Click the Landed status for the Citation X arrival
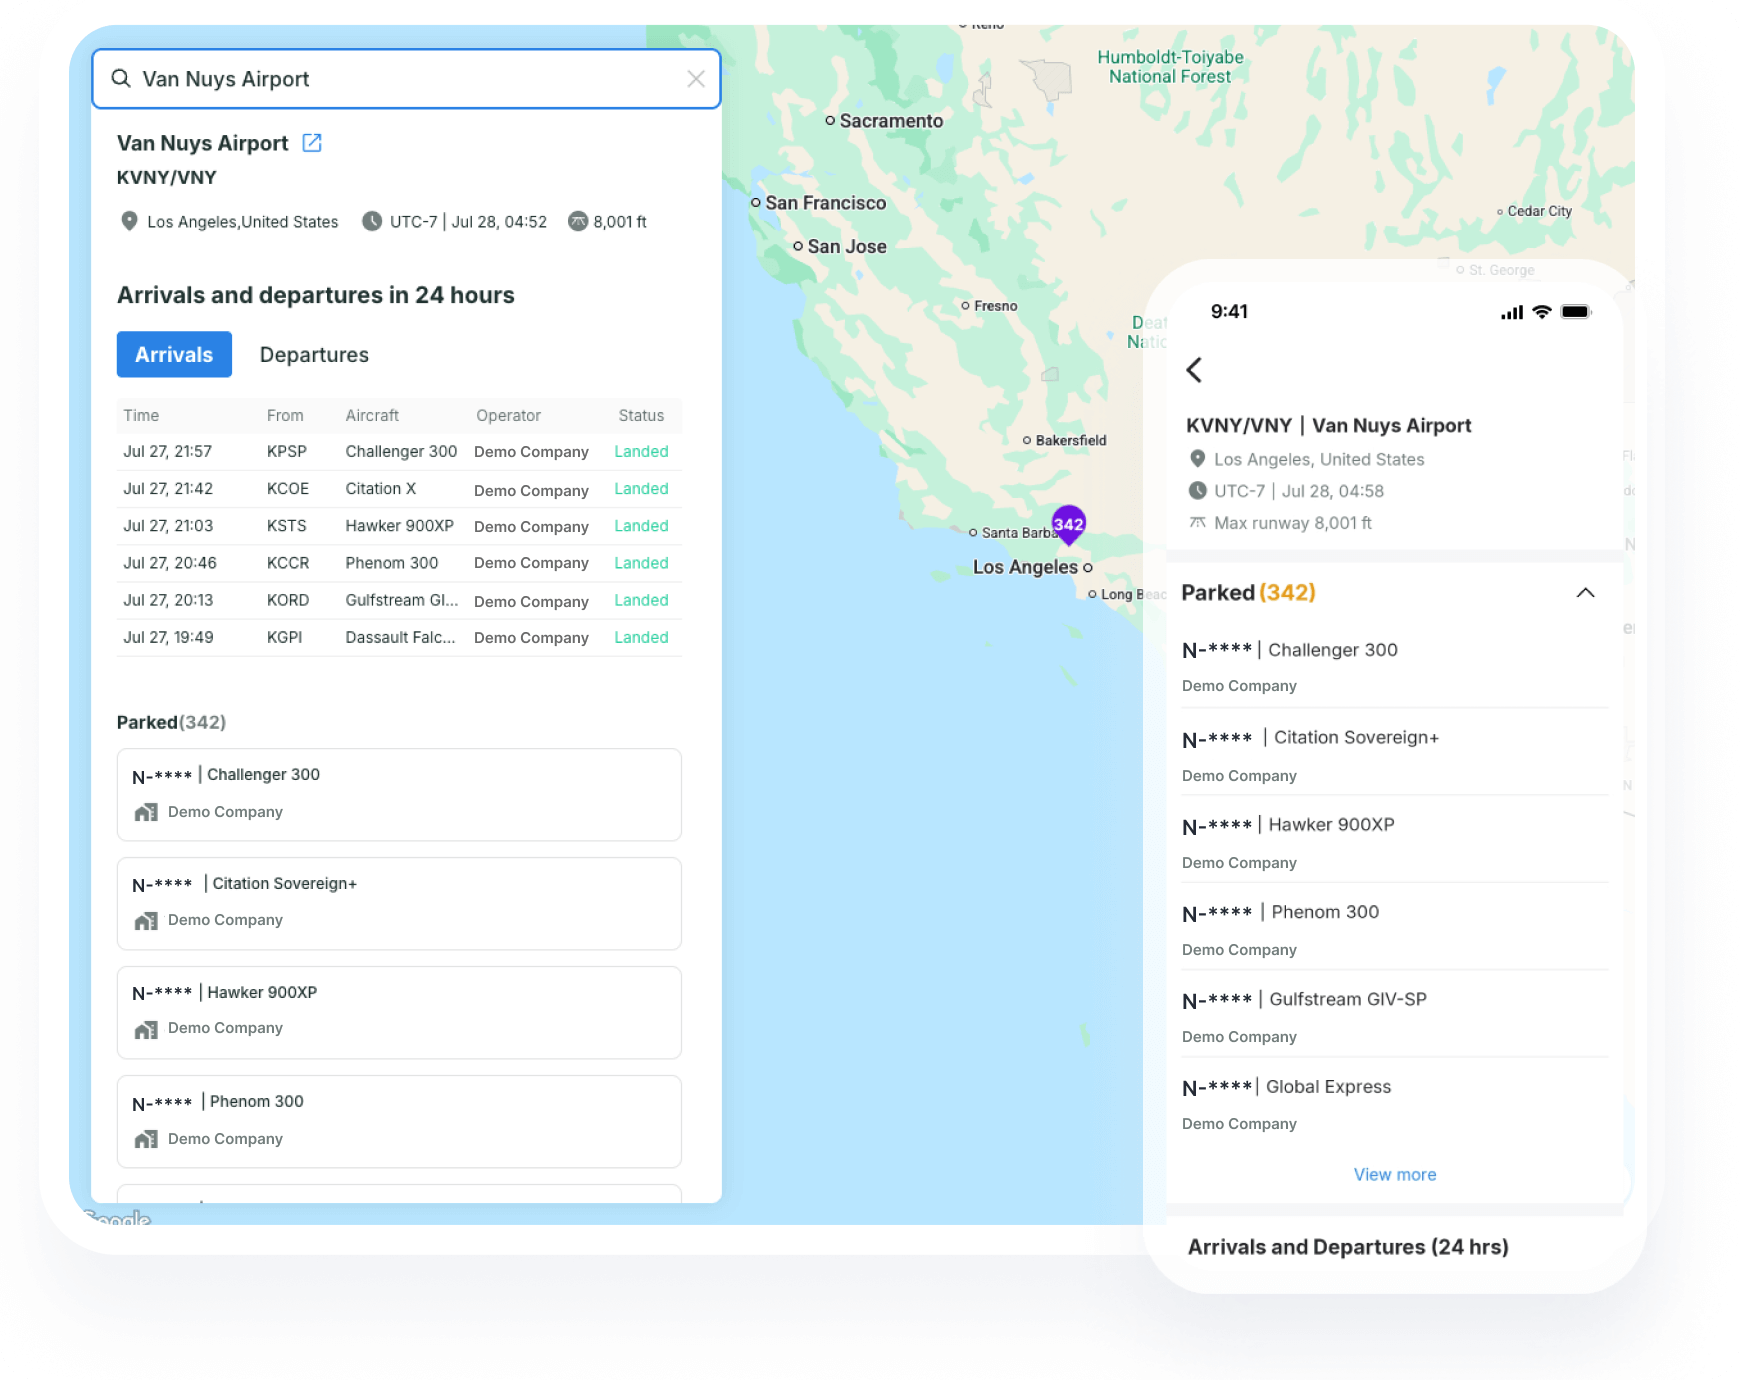 (x=641, y=488)
